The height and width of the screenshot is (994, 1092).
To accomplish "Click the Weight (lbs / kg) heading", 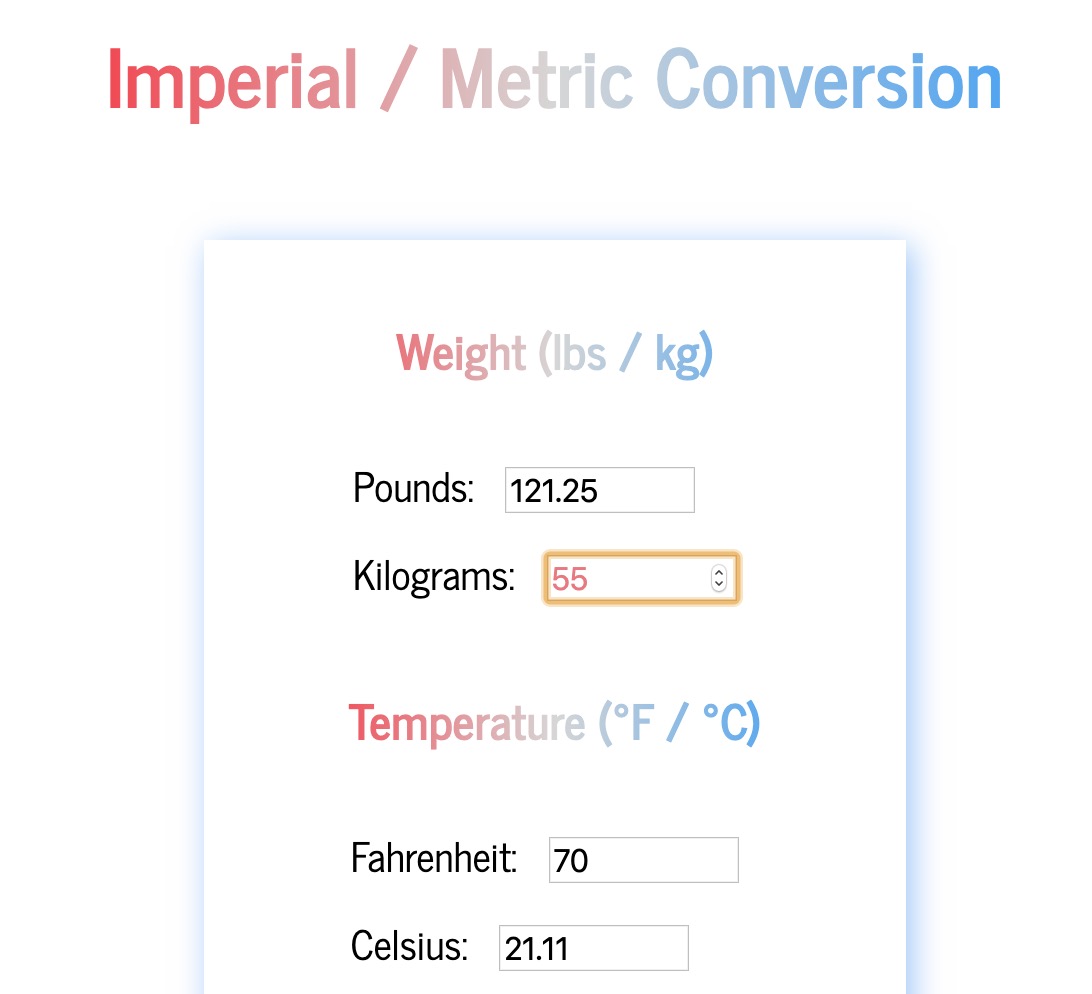I will coord(555,352).
